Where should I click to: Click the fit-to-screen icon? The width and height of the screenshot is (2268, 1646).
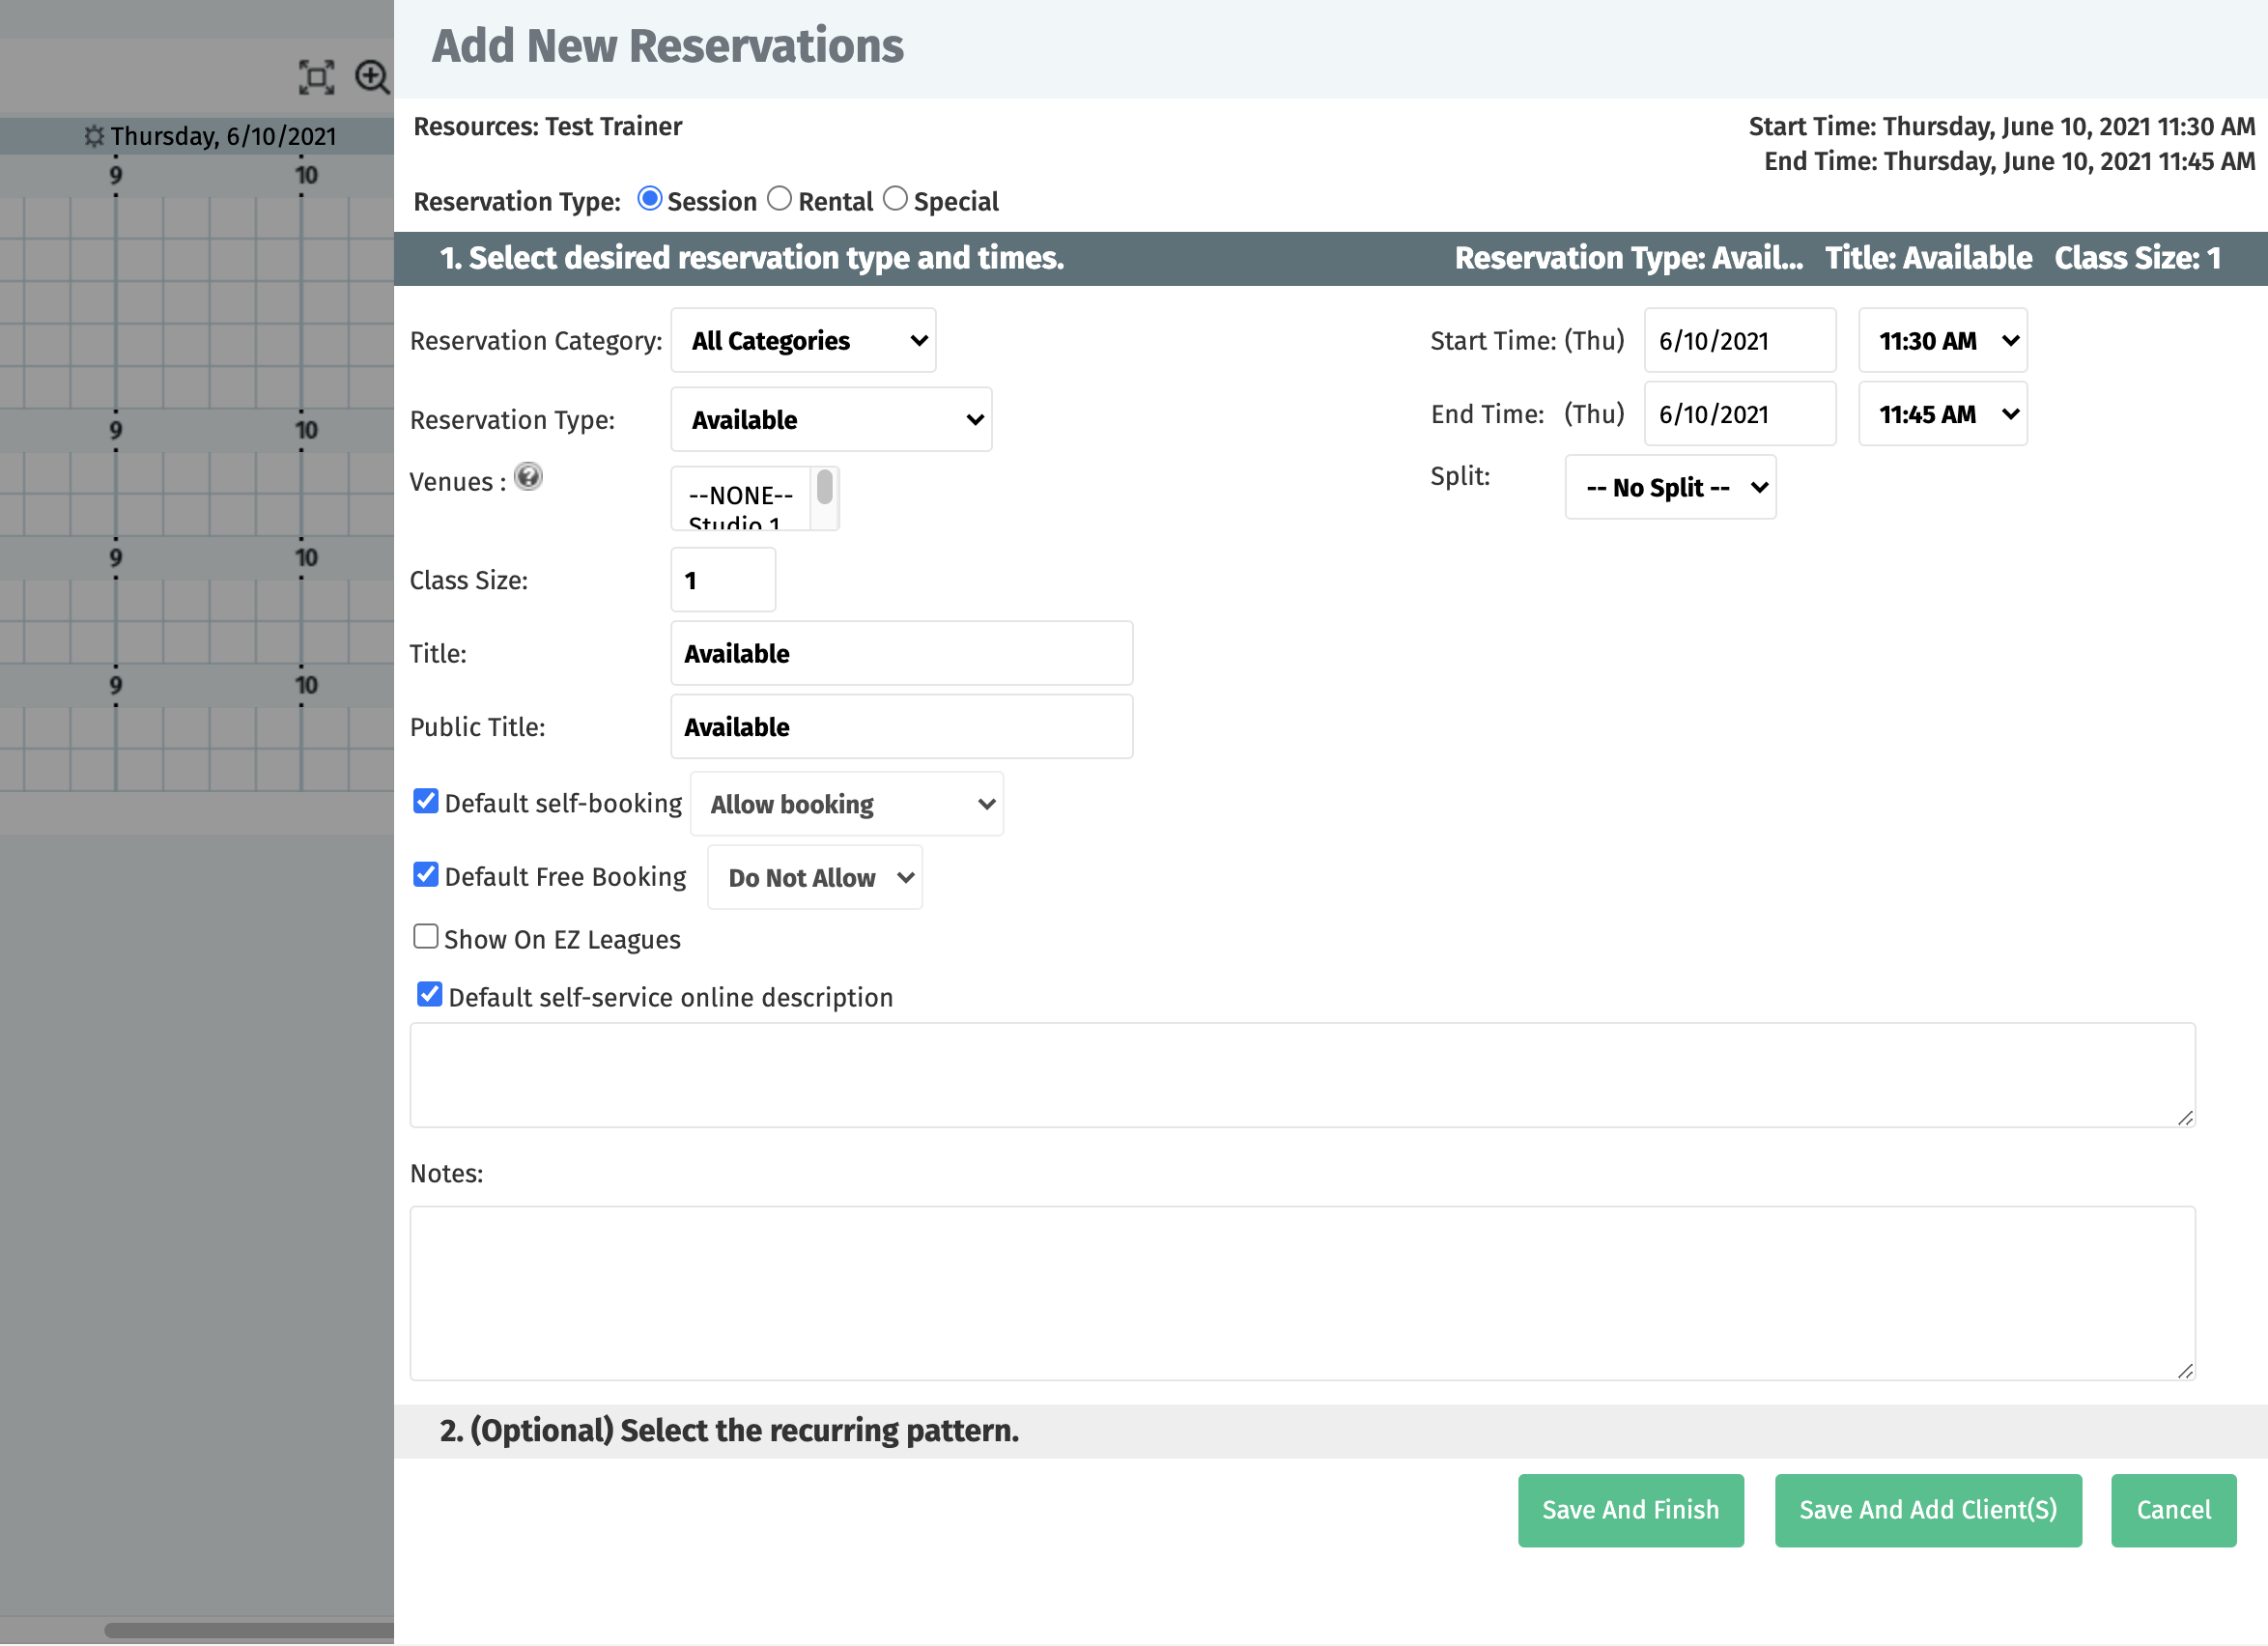pyautogui.click(x=316, y=77)
